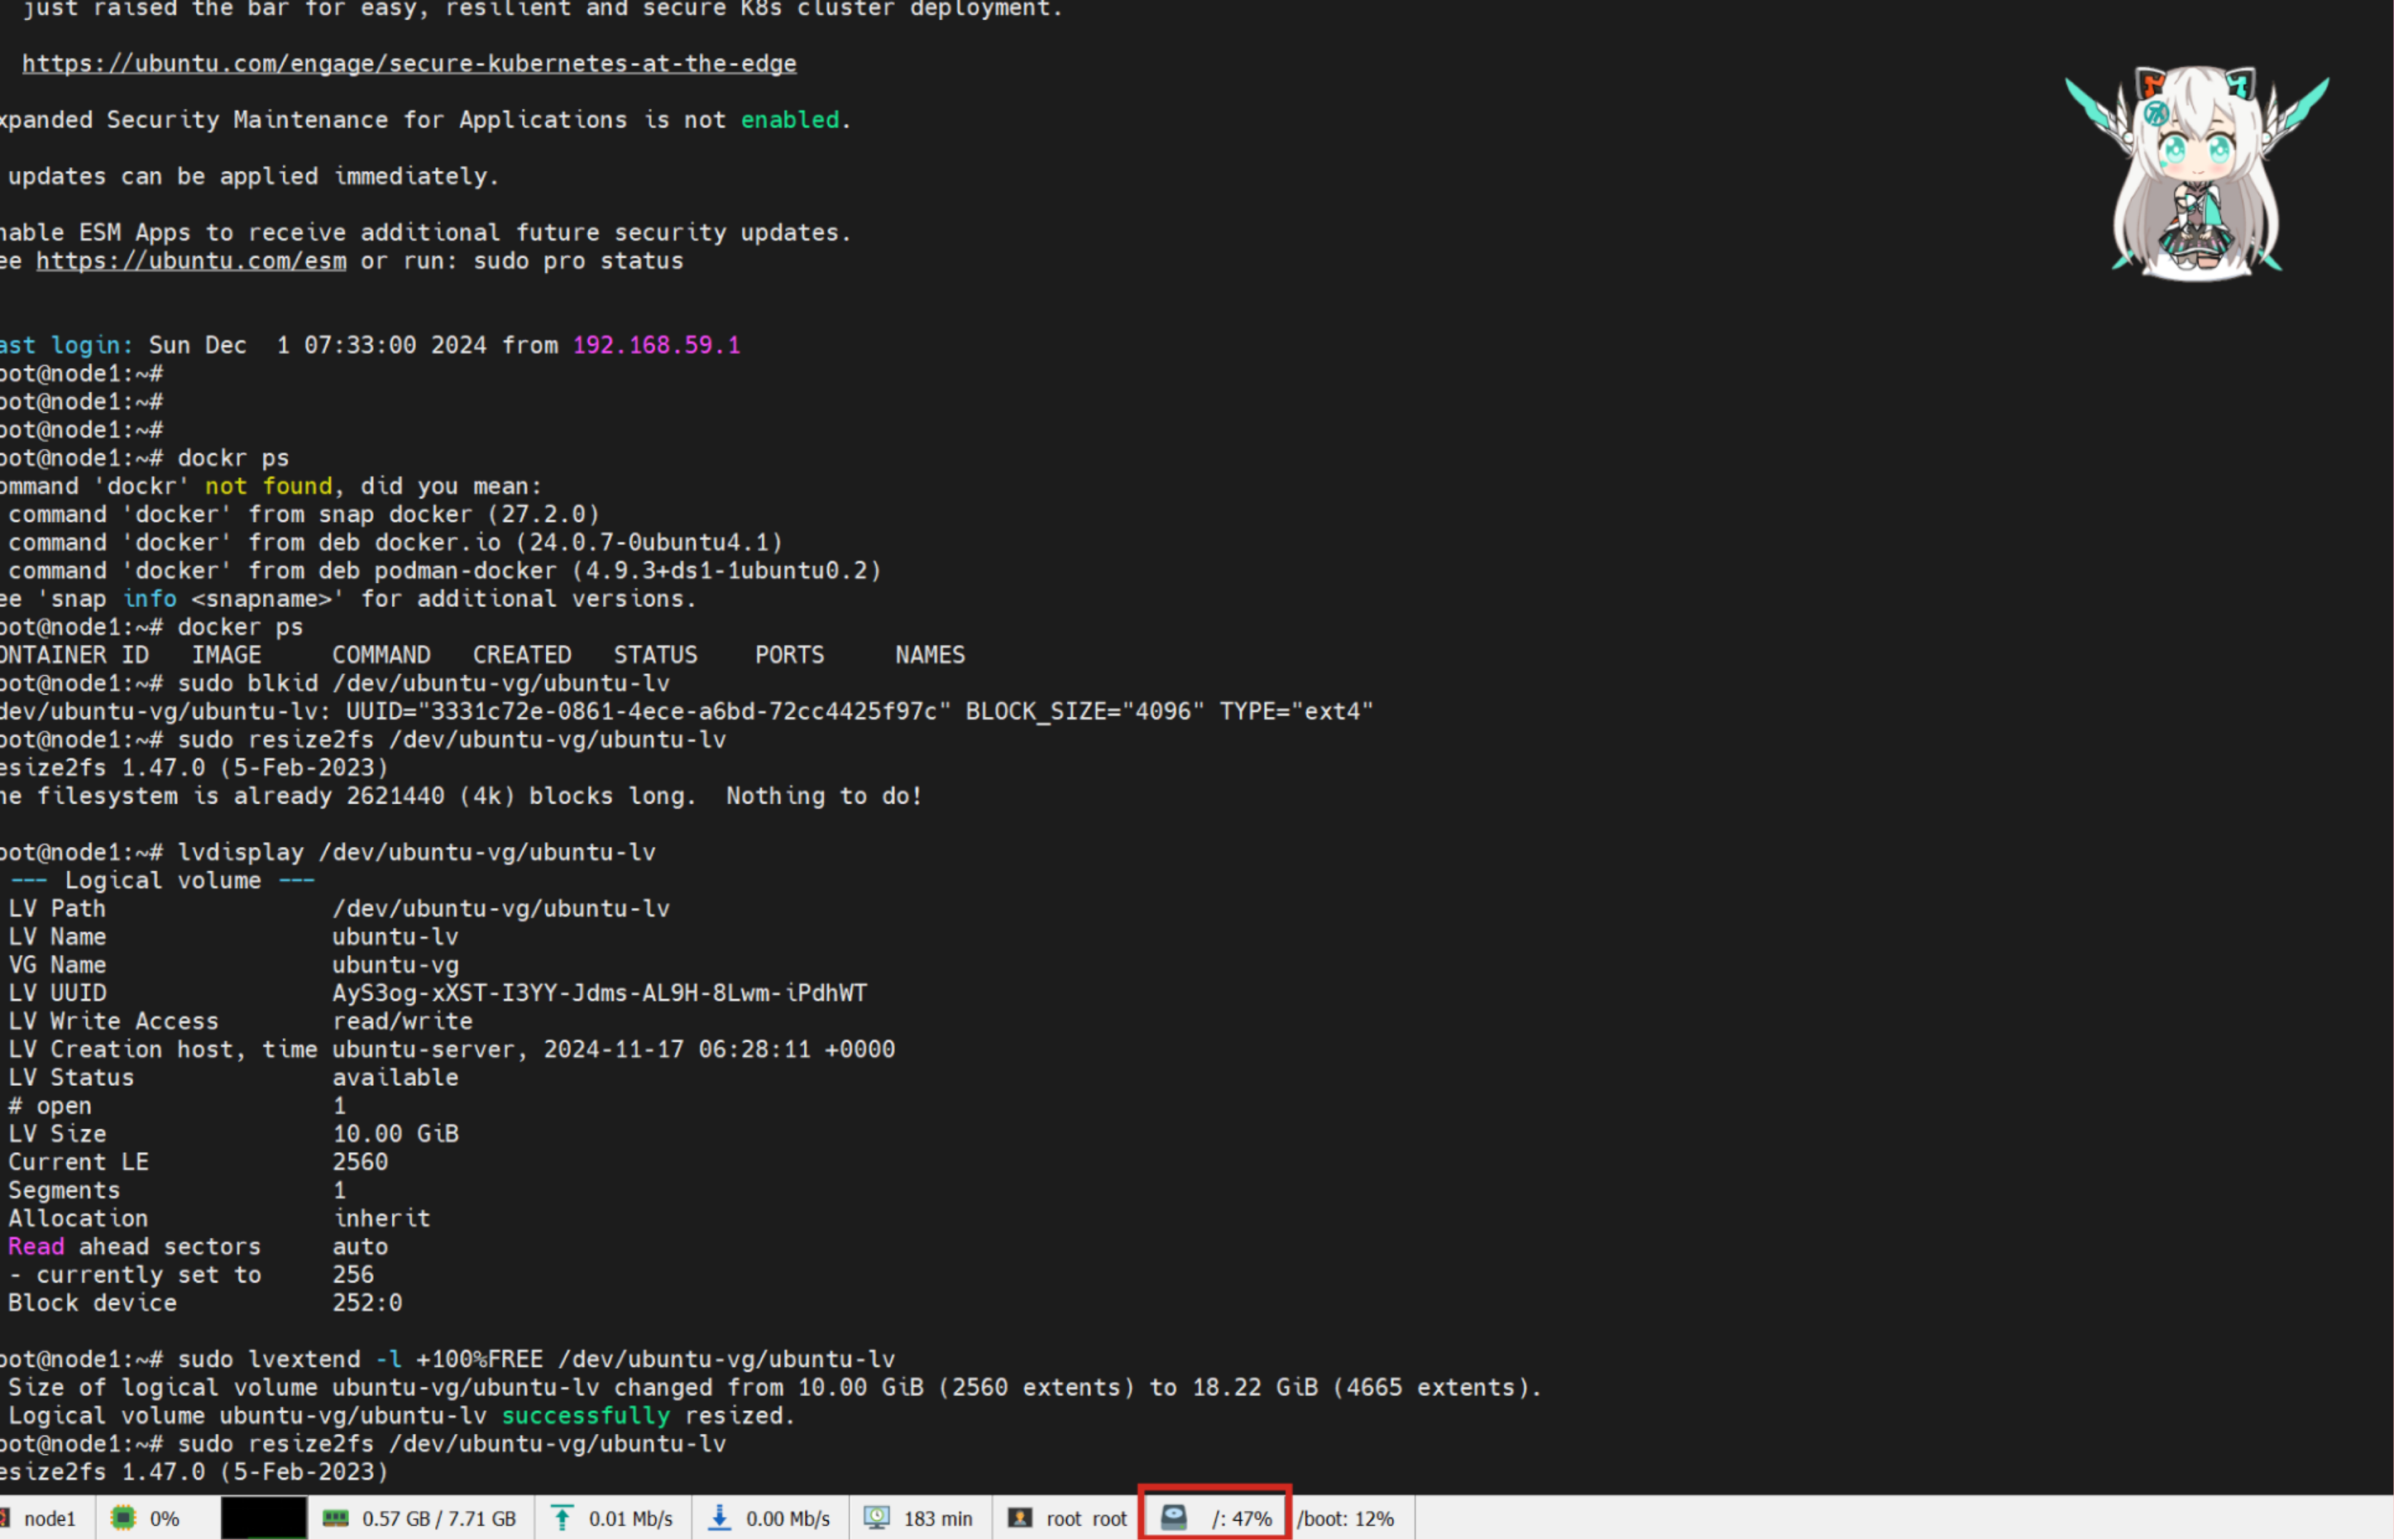2394x1540 pixels.
Task: Click the filesystem UUID string in blkid output
Action: click(x=684, y=711)
